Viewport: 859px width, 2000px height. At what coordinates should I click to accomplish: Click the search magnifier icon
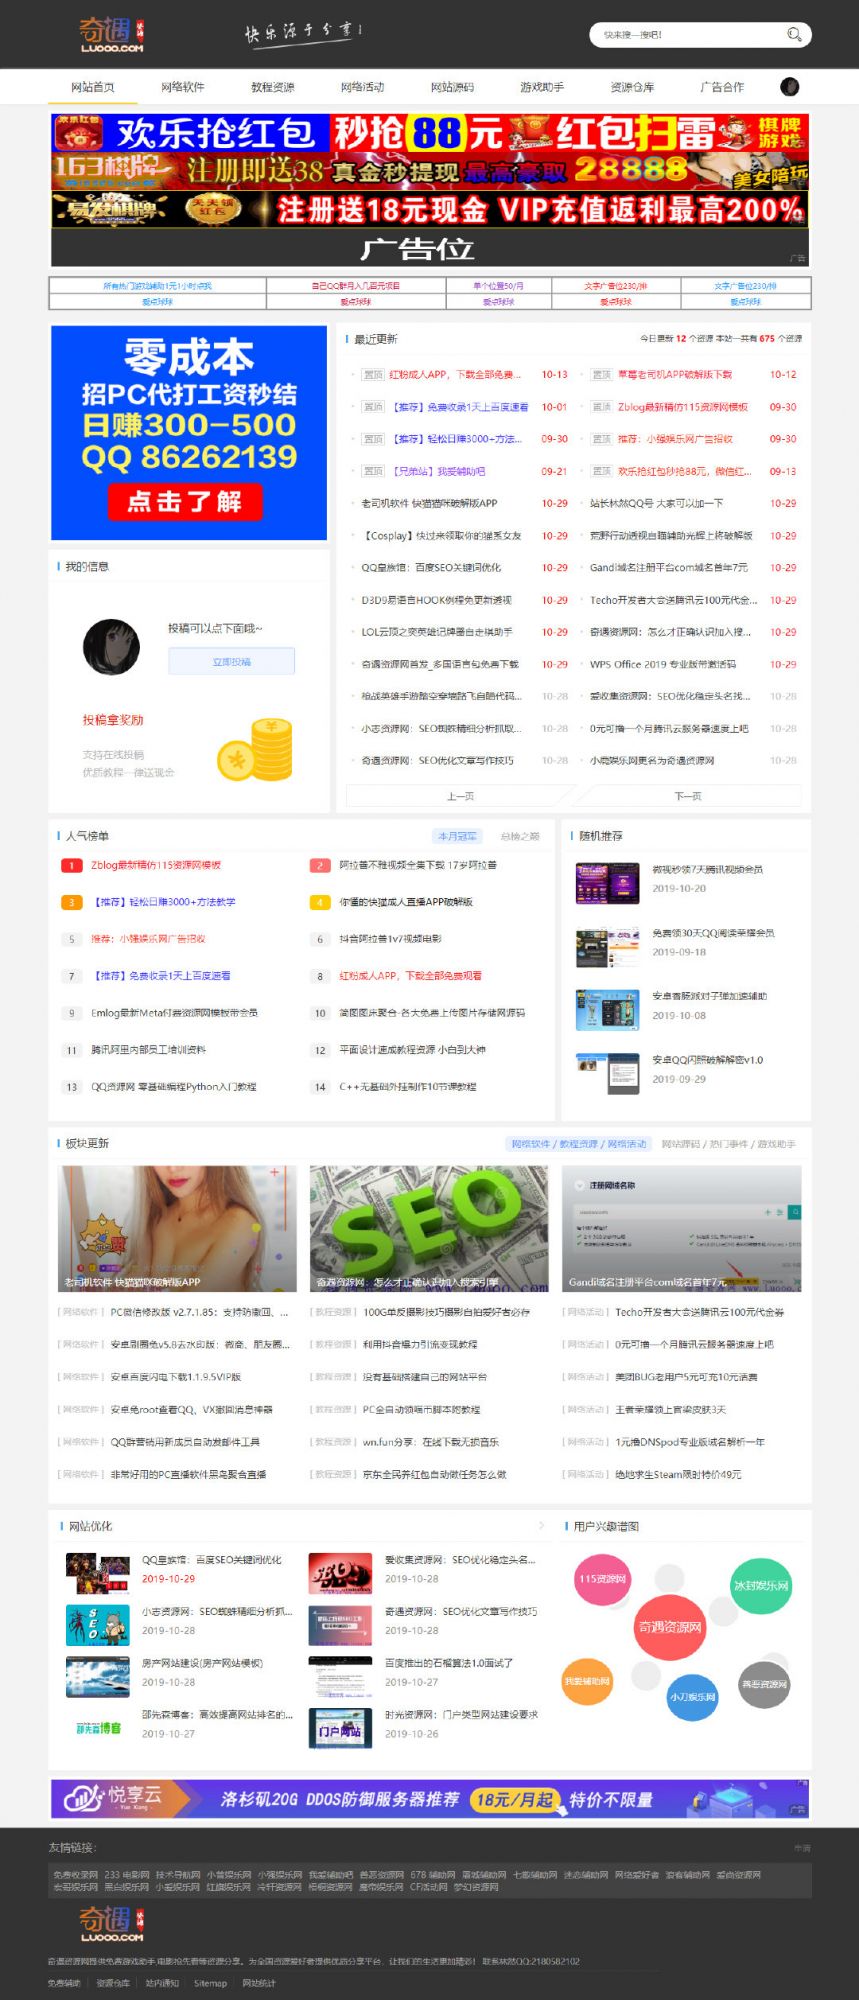click(x=794, y=35)
